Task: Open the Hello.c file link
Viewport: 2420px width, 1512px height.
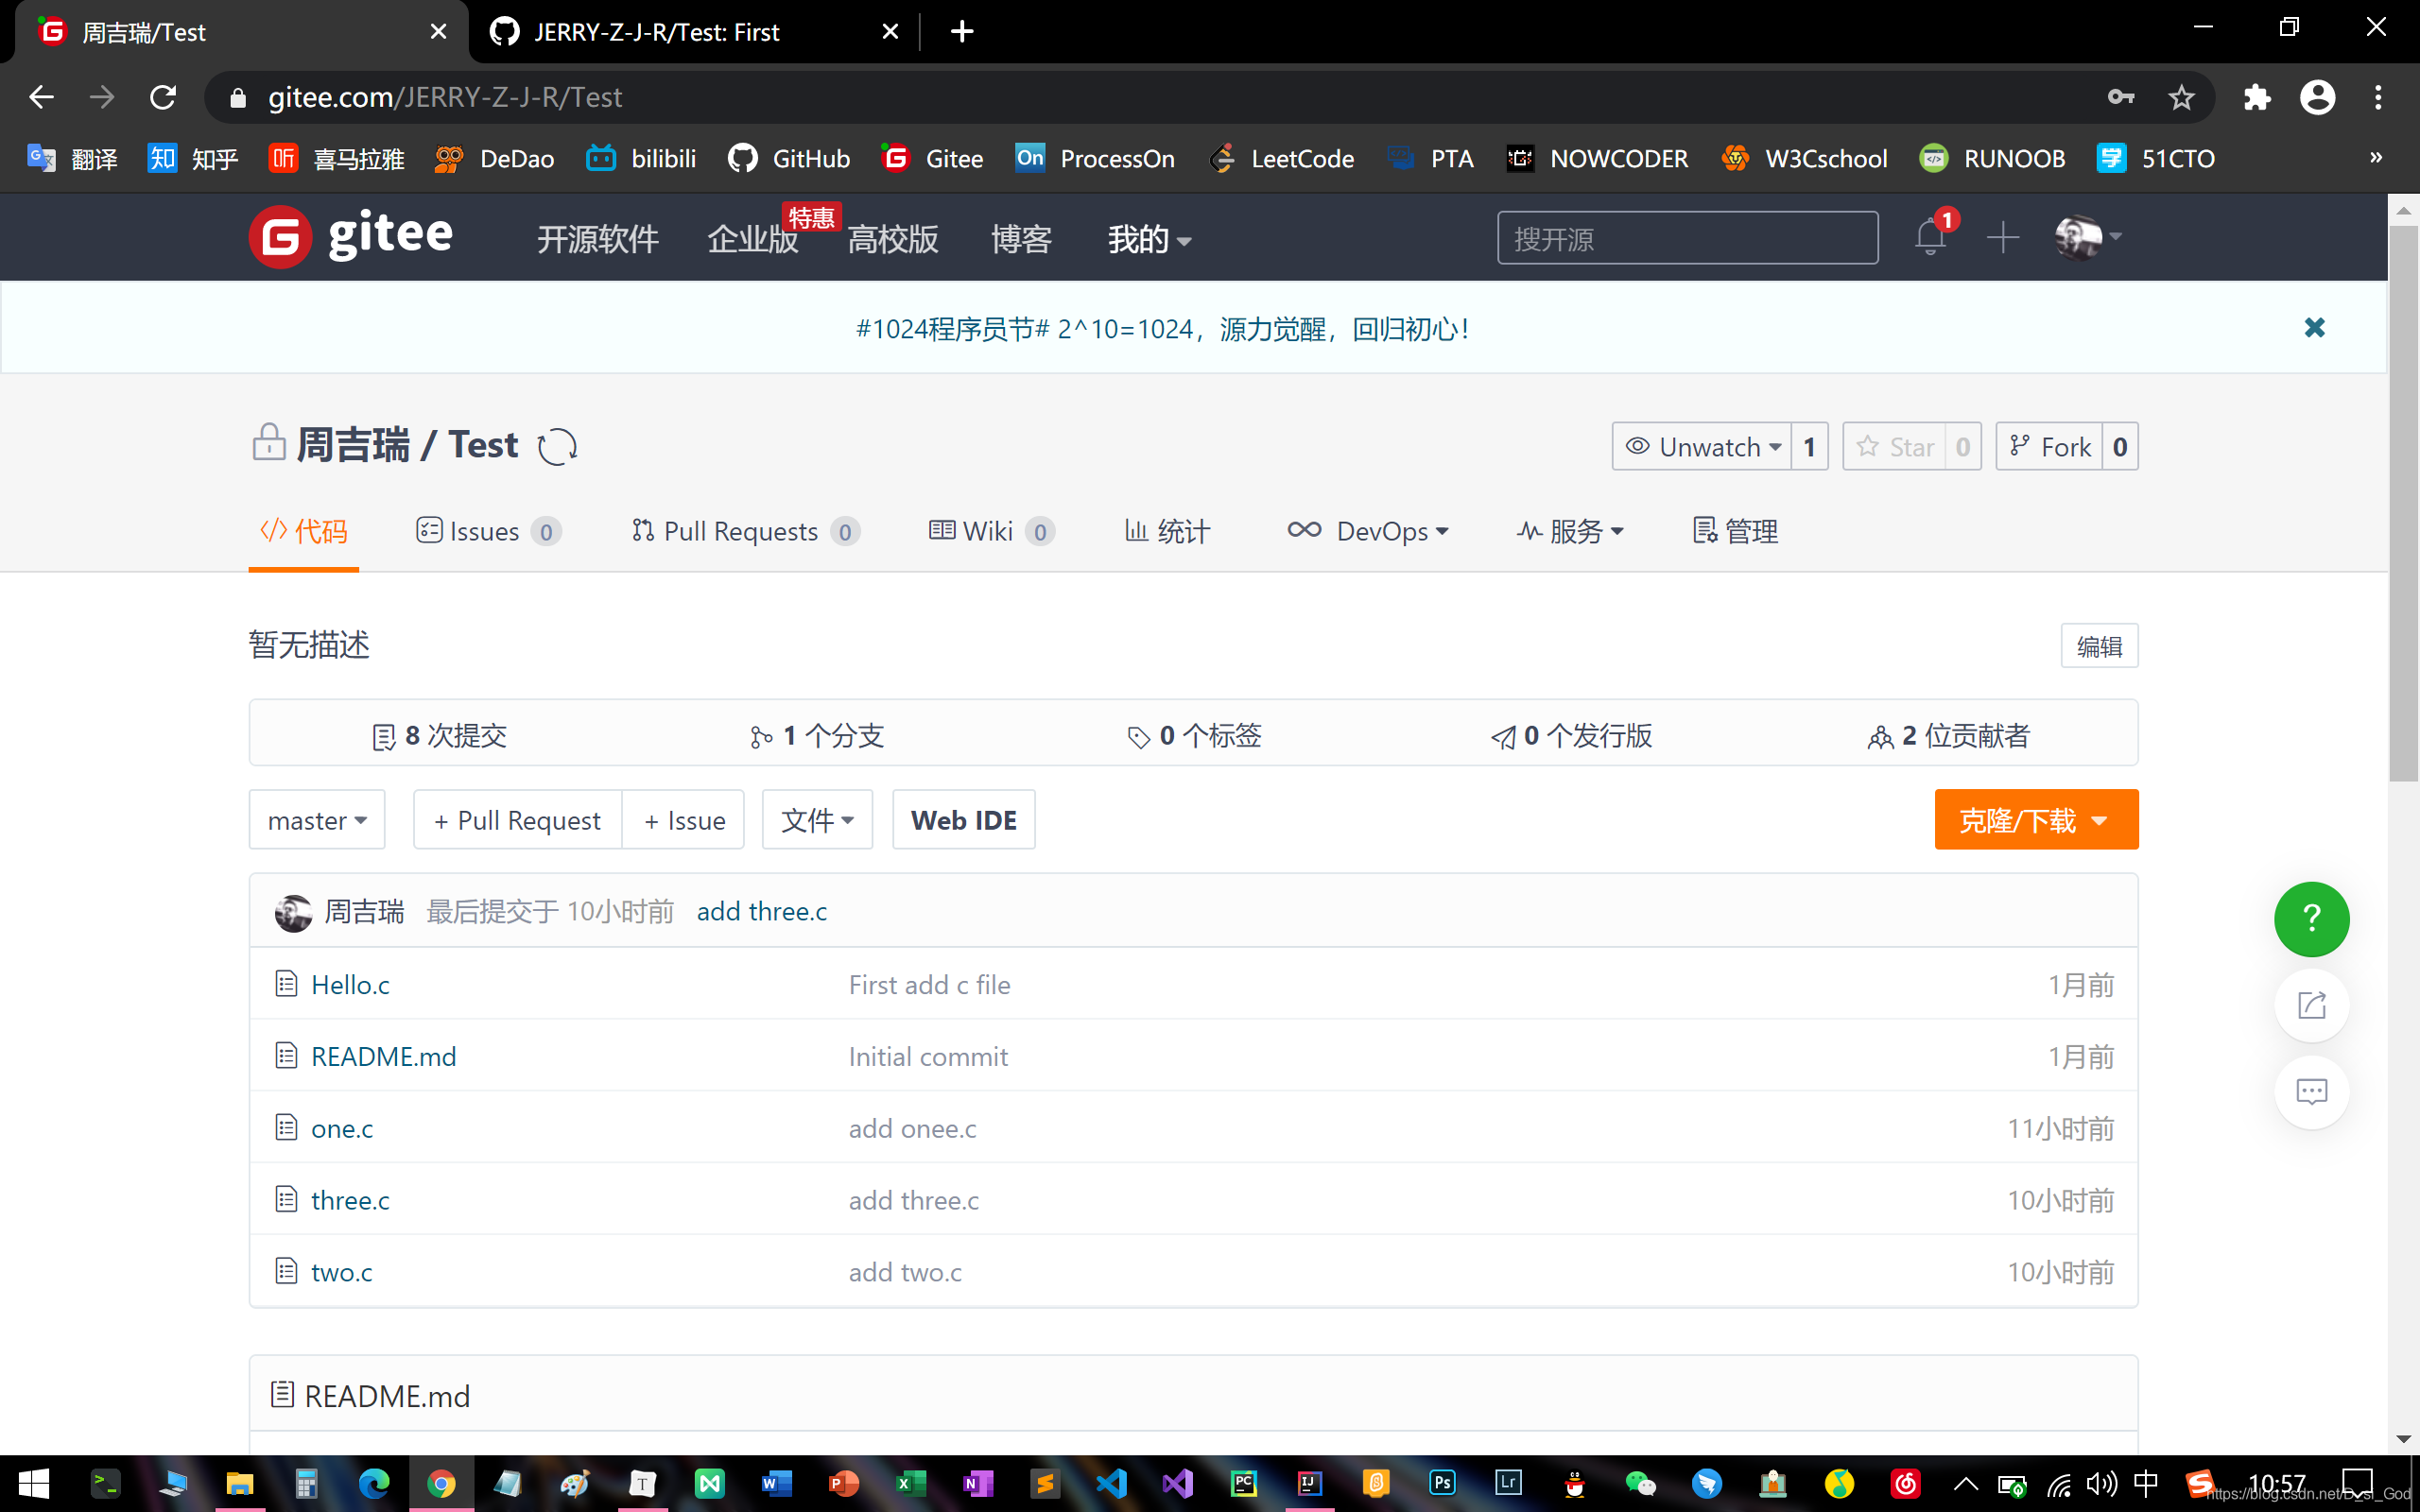Action: 350,984
